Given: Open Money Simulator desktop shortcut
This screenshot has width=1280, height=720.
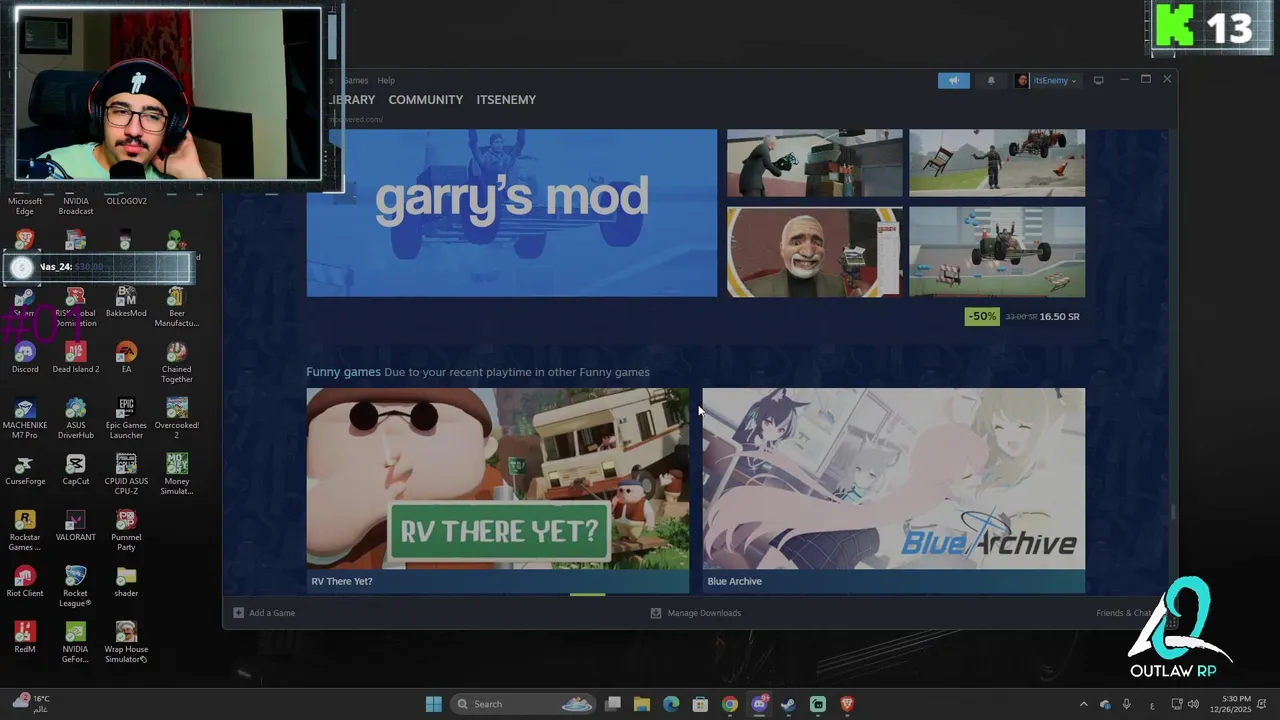Looking at the screenshot, I should click(x=176, y=474).
